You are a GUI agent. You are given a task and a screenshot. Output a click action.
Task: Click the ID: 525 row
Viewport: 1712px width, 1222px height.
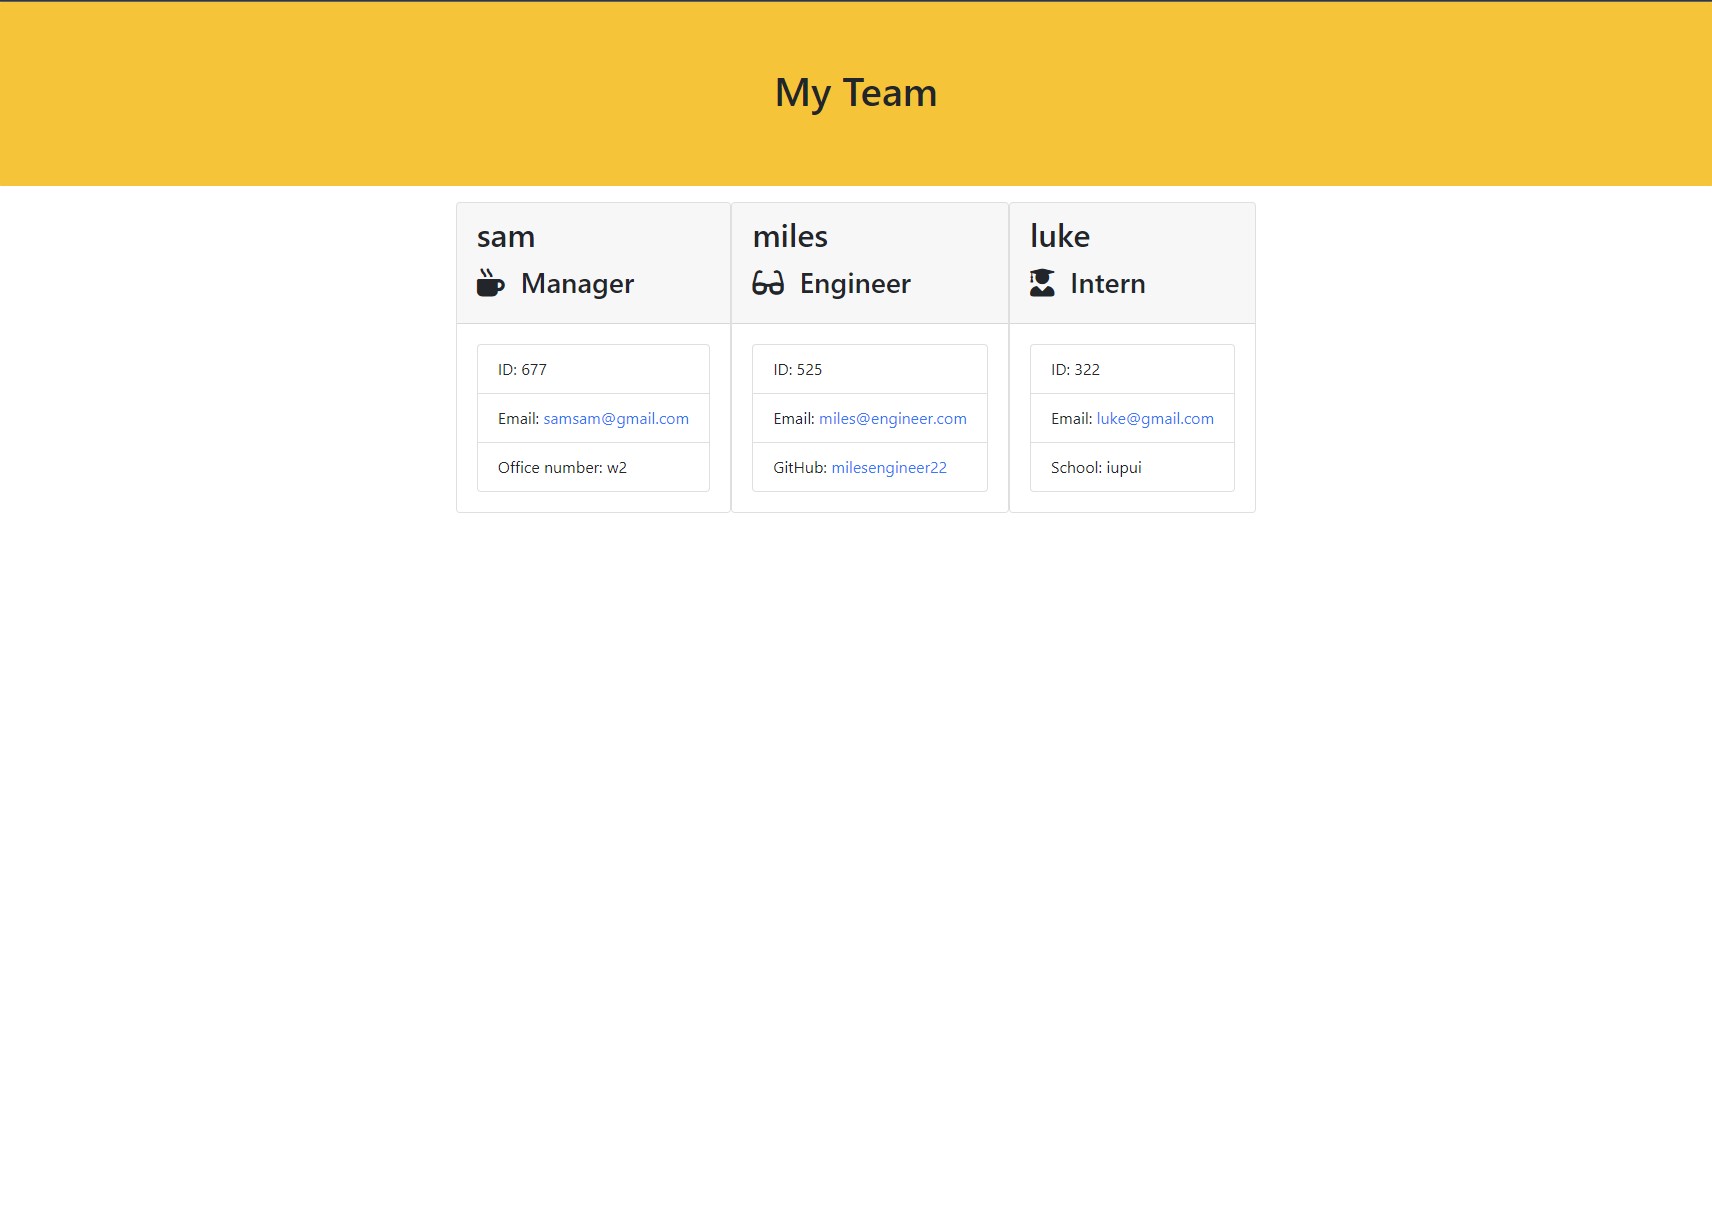870,369
